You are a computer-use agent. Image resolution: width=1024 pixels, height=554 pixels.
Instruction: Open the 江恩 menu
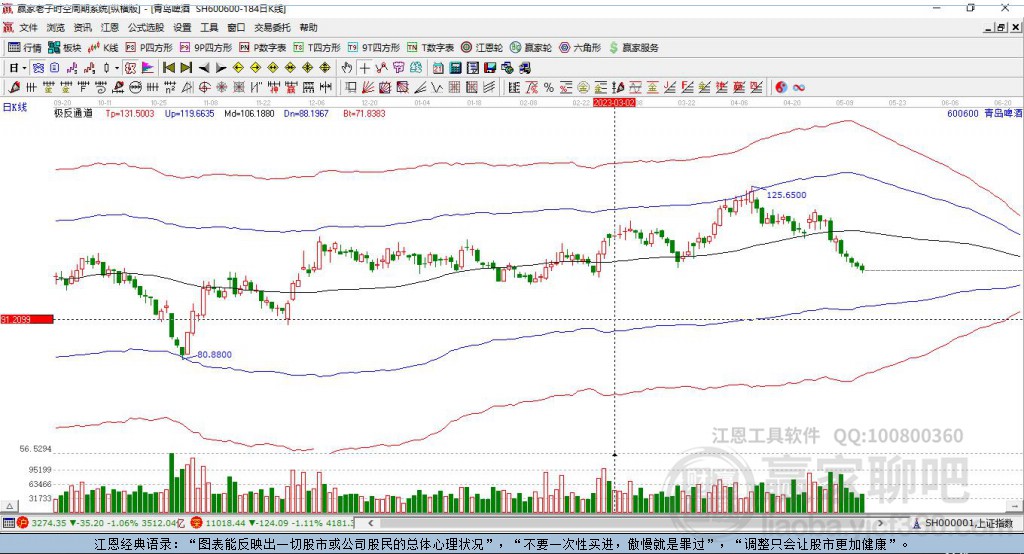point(110,27)
